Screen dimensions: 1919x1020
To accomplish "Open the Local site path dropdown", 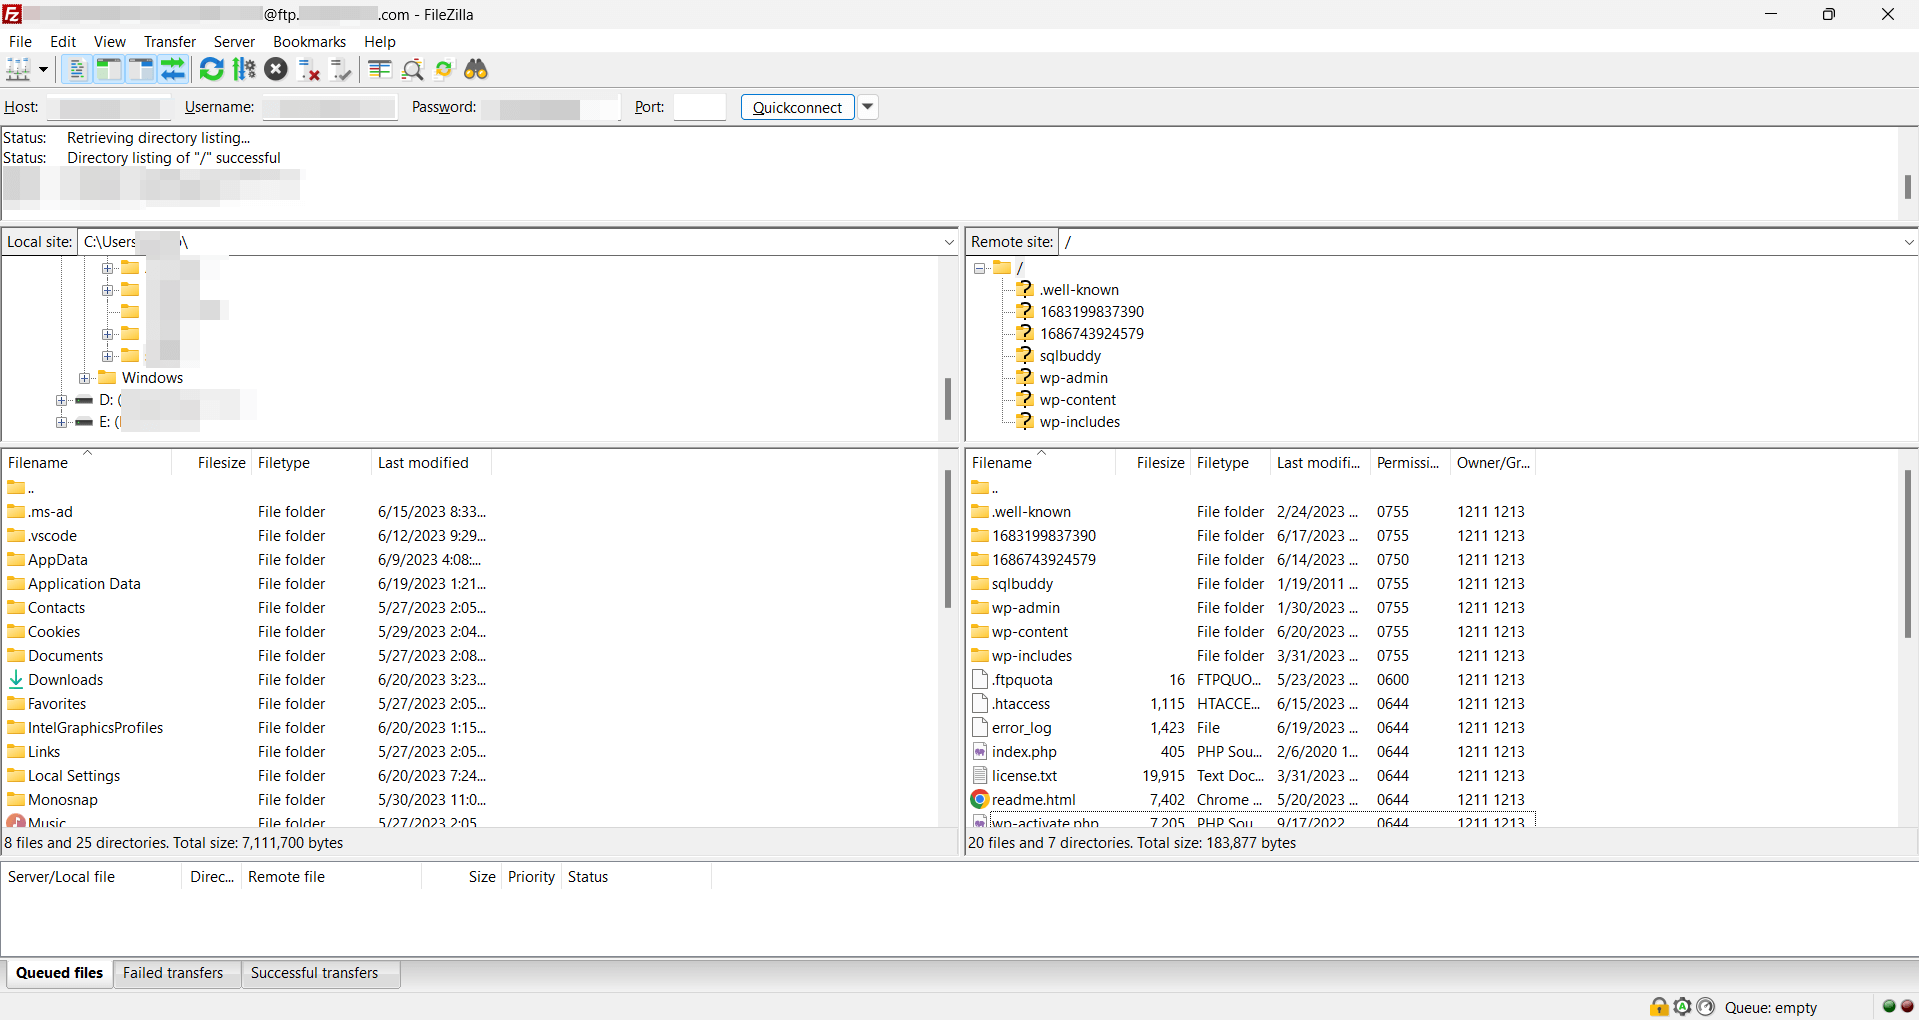I will 949,242.
